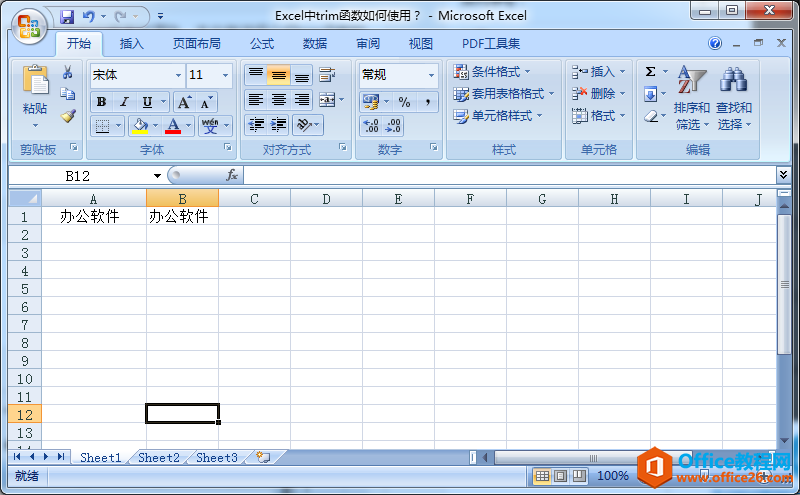Copy selection using the Copy icon
The width and height of the screenshot is (800, 495).
coord(67,94)
